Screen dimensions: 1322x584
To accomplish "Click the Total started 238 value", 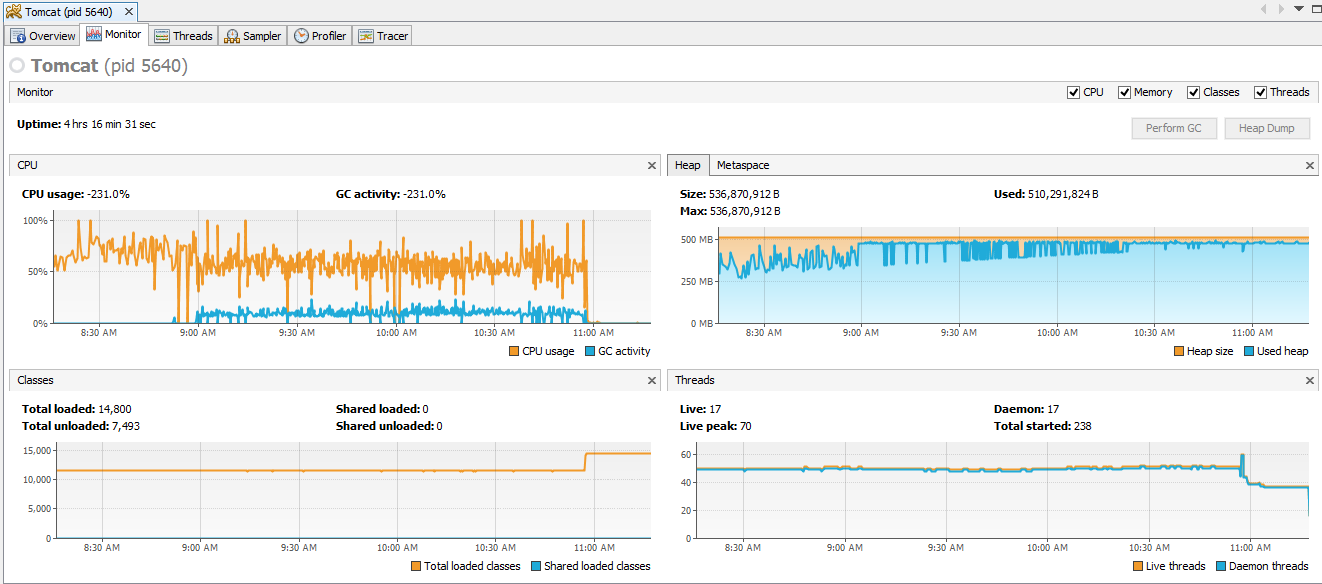I will [1081, 426].
